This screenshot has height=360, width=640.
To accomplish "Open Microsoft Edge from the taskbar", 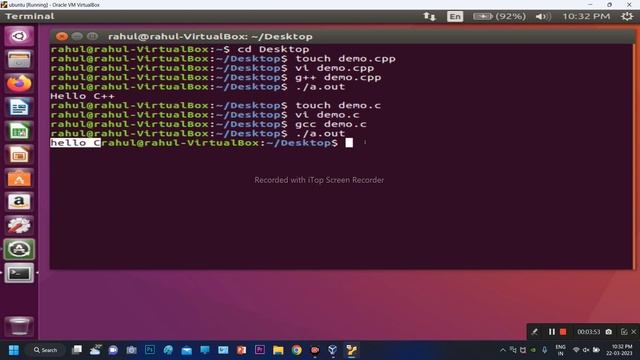I will (168, 350).
